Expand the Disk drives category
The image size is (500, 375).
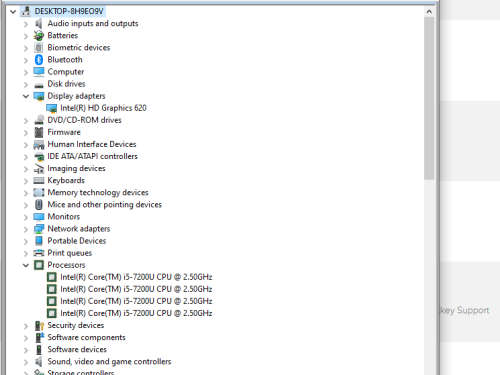[26, 84]
